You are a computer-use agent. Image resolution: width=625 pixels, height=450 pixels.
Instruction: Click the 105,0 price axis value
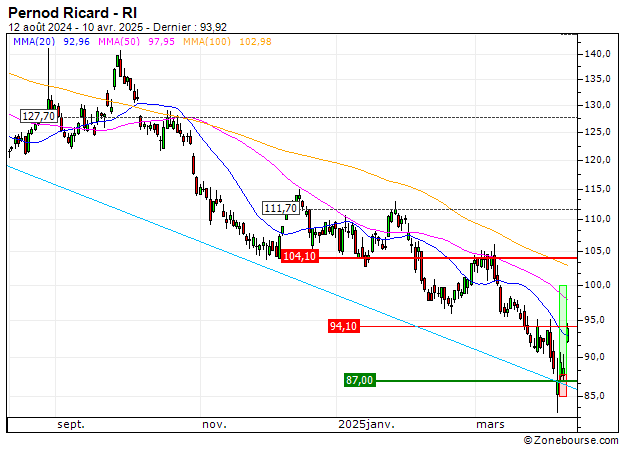click(597, 251)
